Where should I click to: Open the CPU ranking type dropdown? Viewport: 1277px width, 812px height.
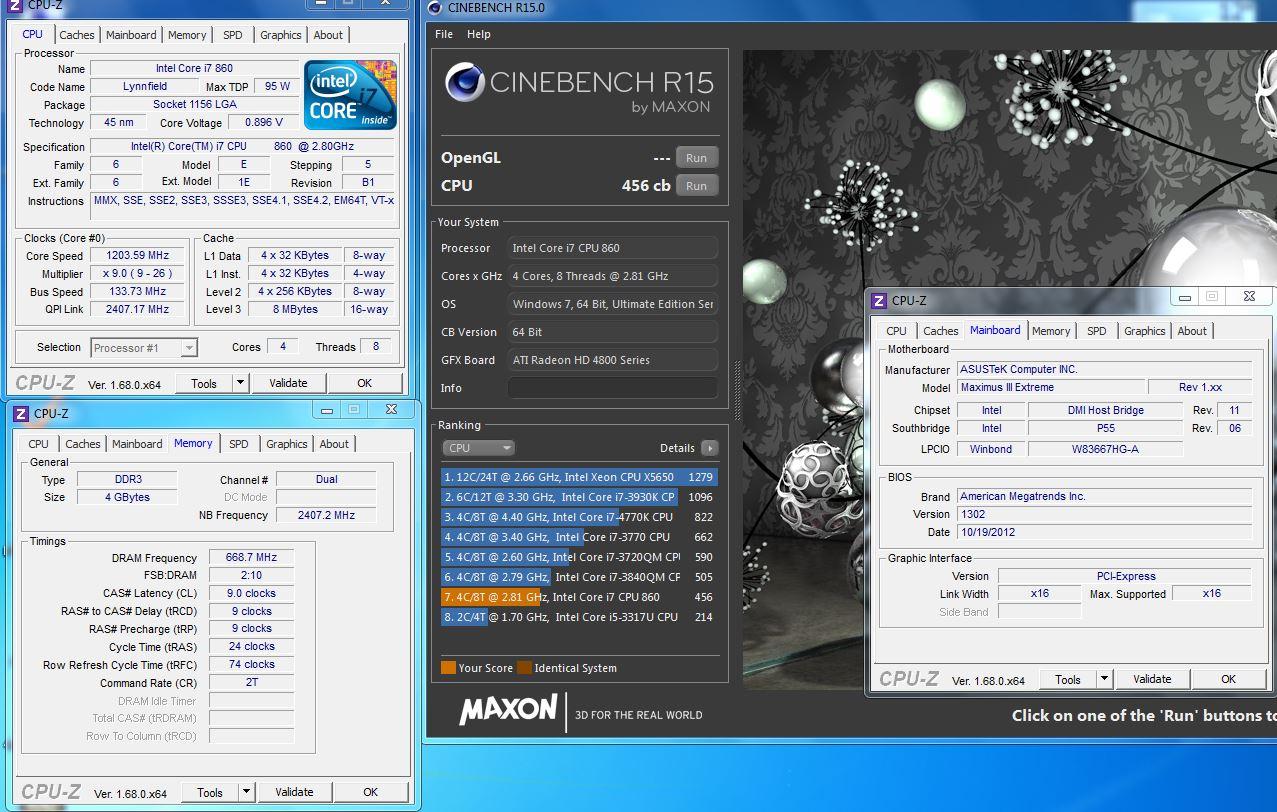point(479,448)
